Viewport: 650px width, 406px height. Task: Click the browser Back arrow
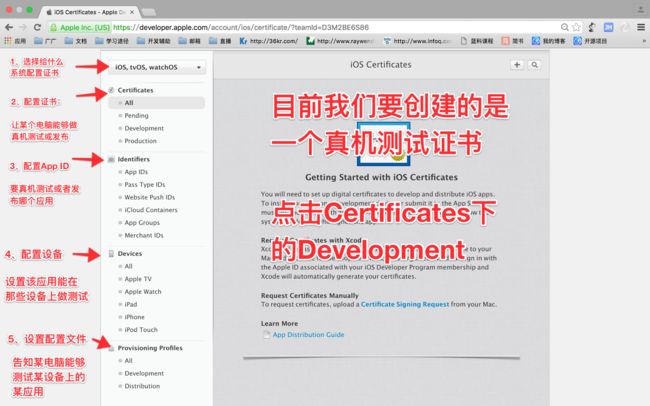tap(9, 27)
